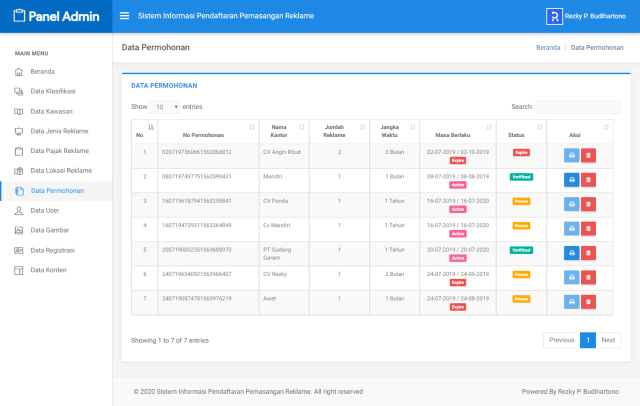The width and height of the screenshot is (640, 406).
Task: Click the Previous pagination button
Action: click(561, 340)
